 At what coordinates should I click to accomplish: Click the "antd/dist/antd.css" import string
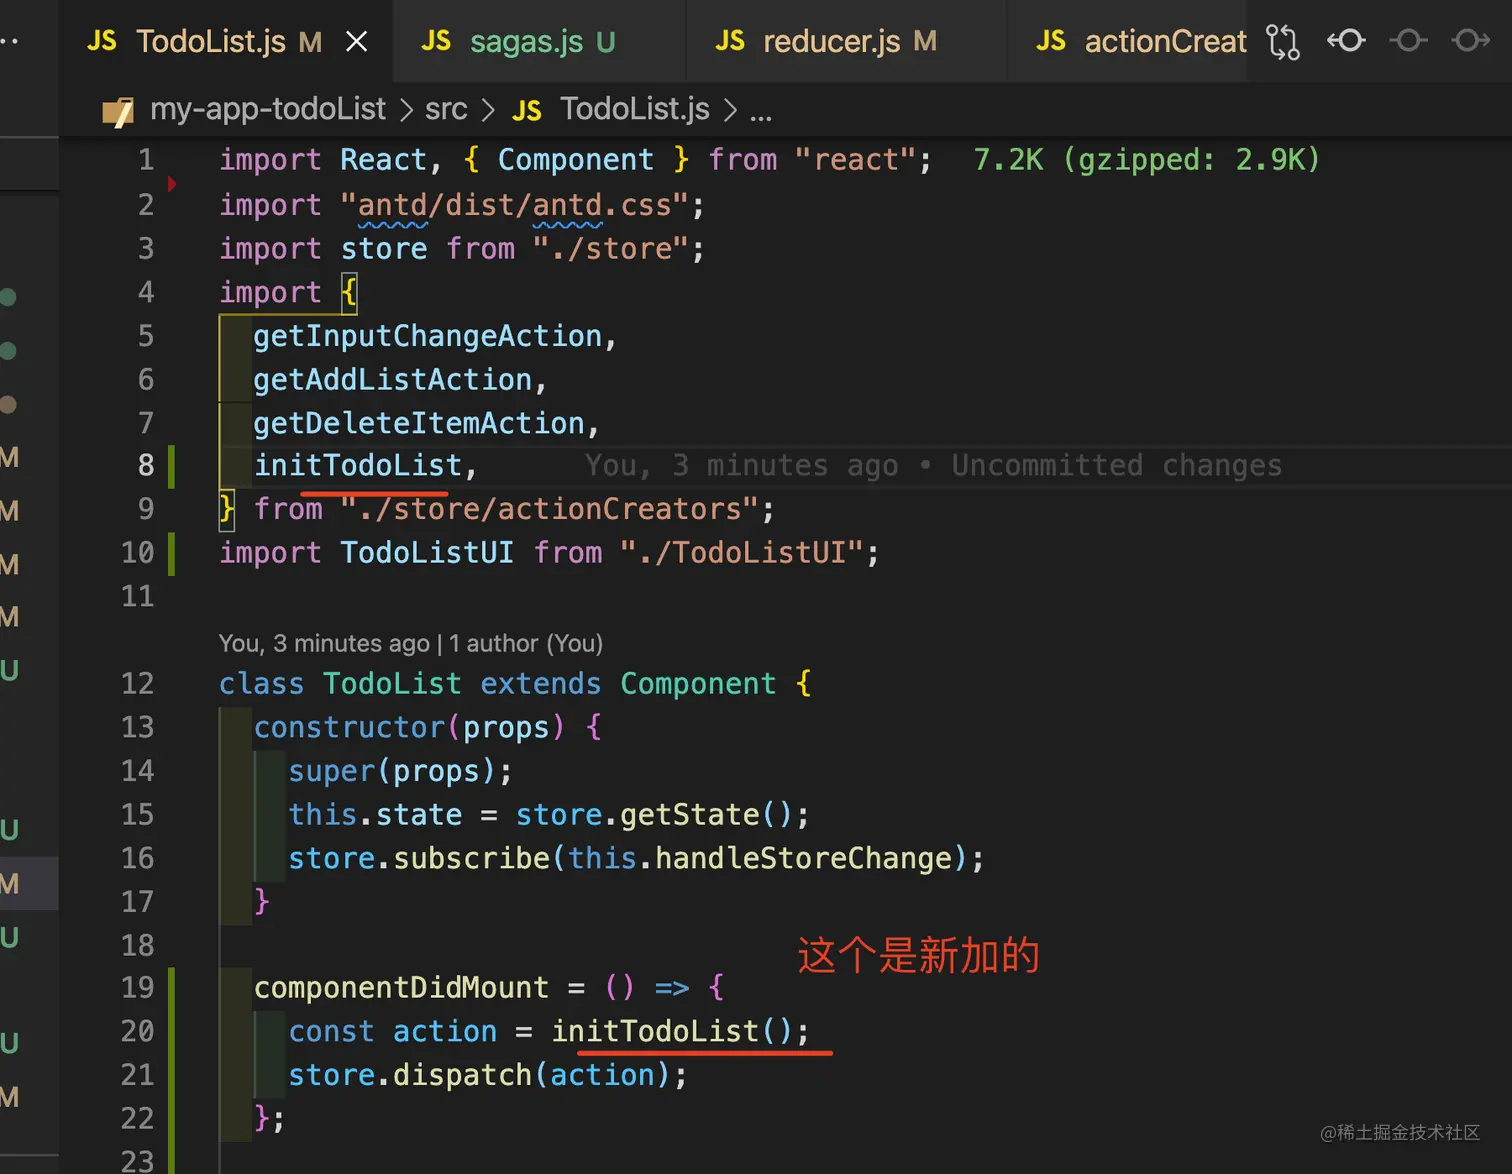click(x=514, y=206)
